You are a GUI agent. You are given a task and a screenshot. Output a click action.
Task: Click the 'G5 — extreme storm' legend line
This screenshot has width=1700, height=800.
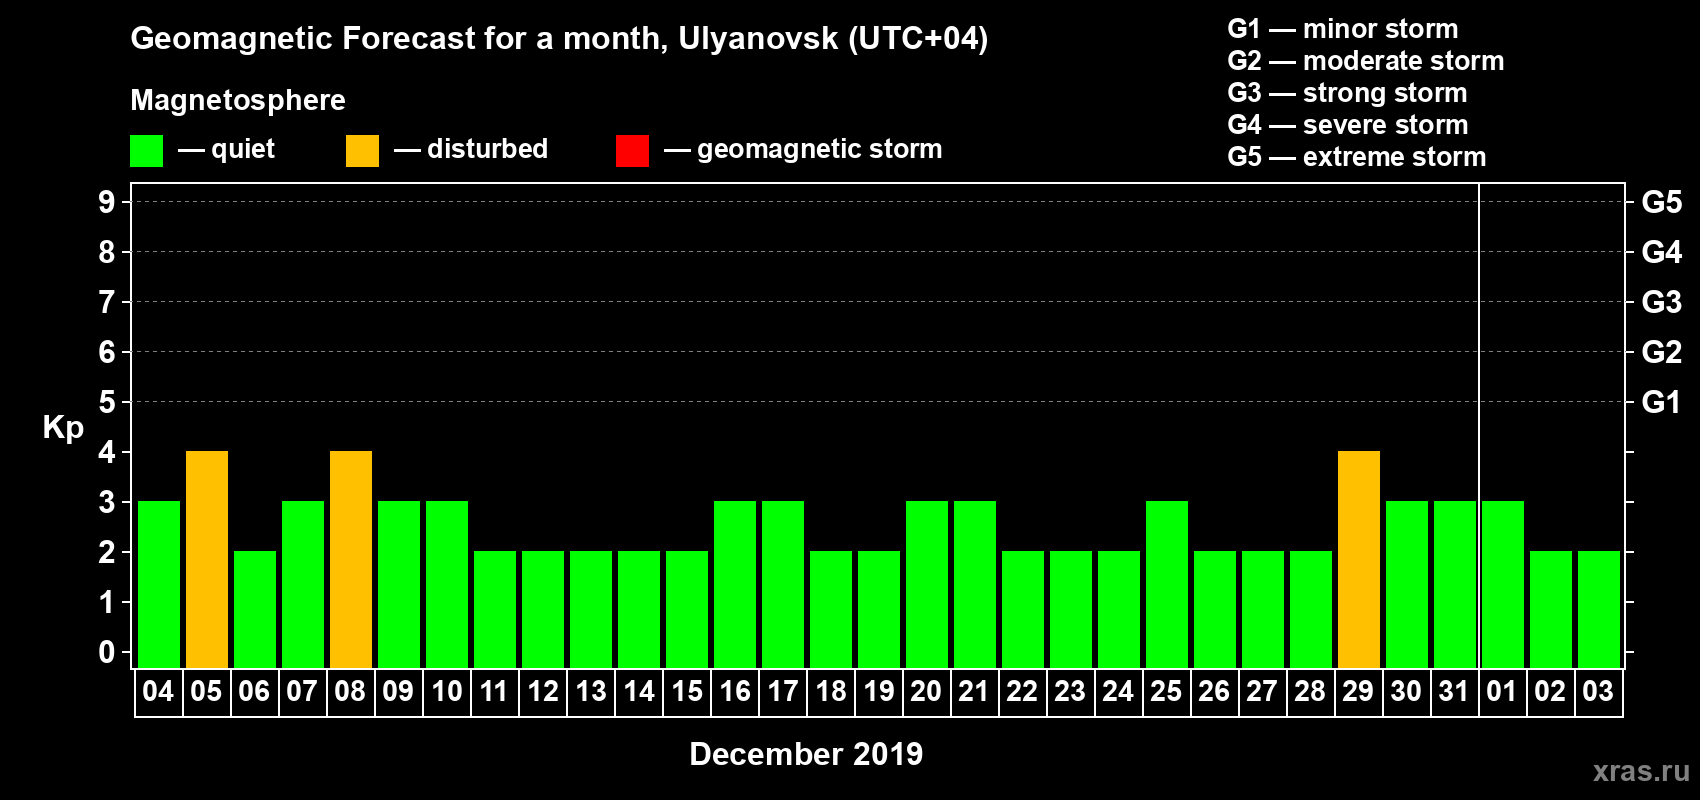point(1357,157)
